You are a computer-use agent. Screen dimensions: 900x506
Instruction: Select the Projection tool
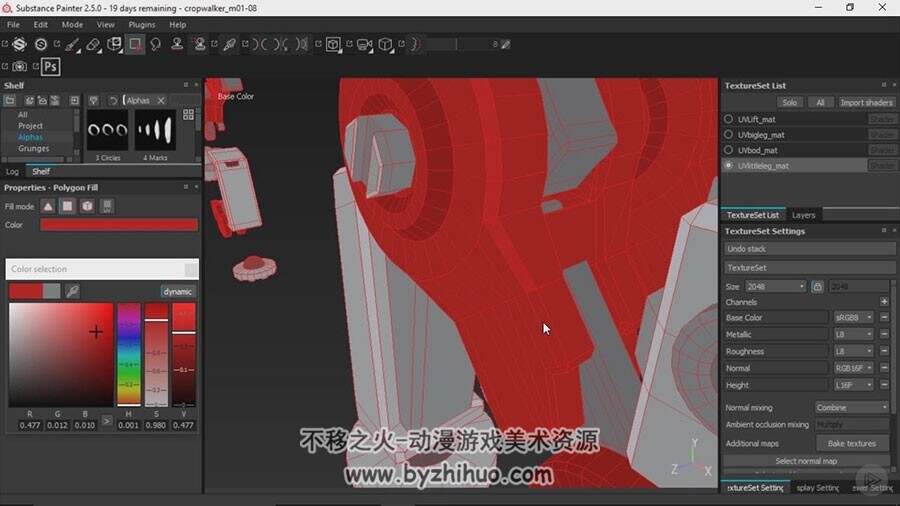[114, 45]
